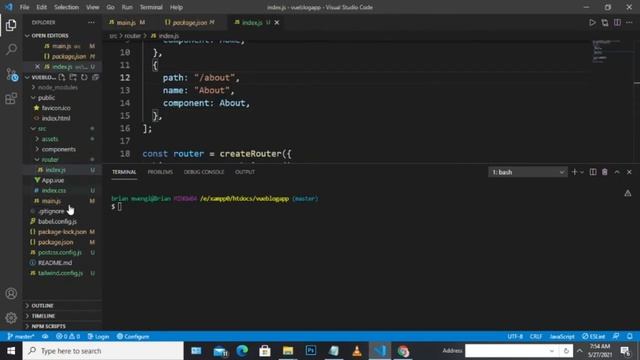
Task: Open the Explorer view in activity bar
Action: click(x=11, y=25)
